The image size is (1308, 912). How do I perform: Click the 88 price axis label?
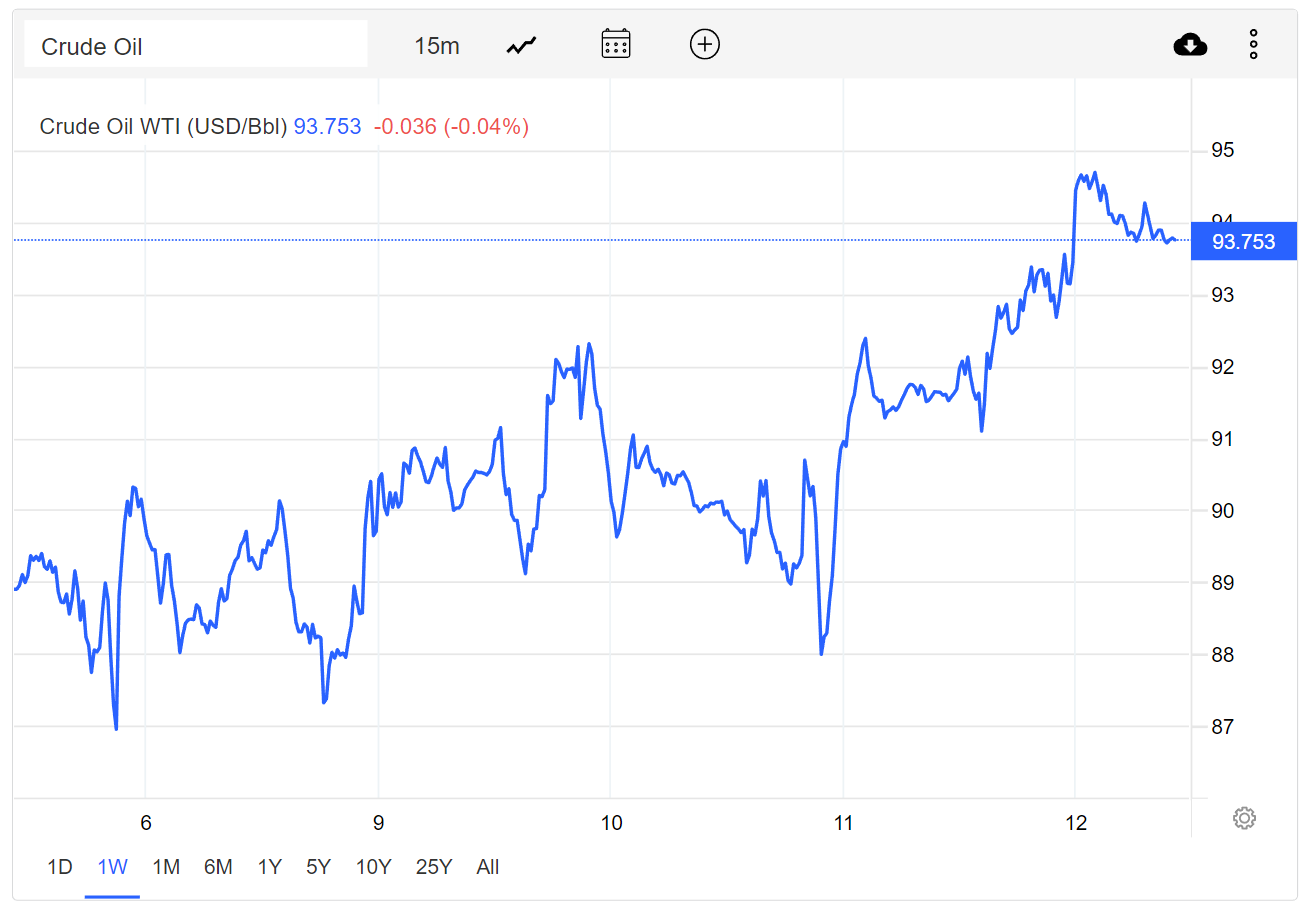[1222, 655]
